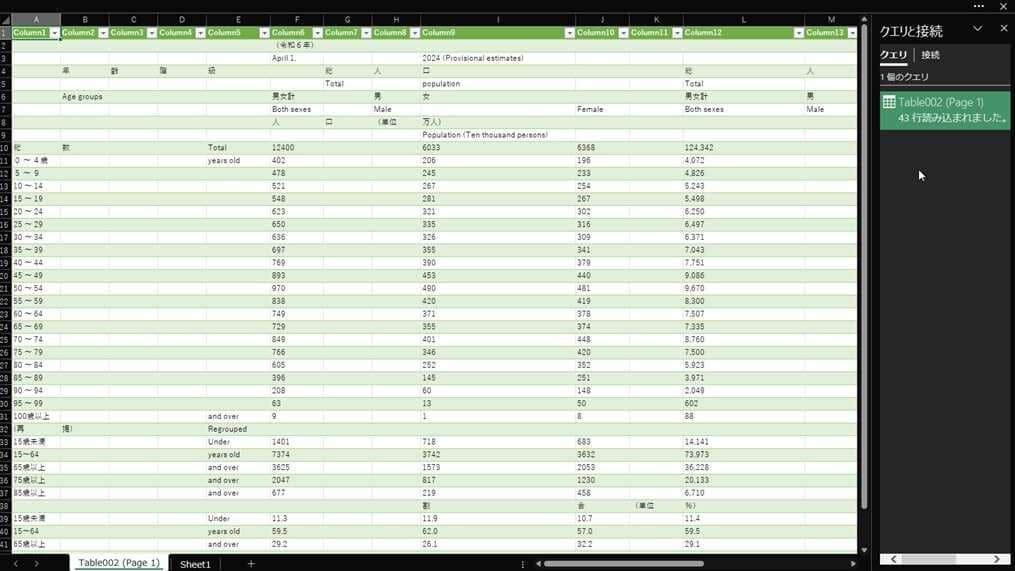Image resolution: width=1015 pixels, height=571 pixels.
Task: Select the クエリ tab in the pane
Action: [x=893, y=55]
